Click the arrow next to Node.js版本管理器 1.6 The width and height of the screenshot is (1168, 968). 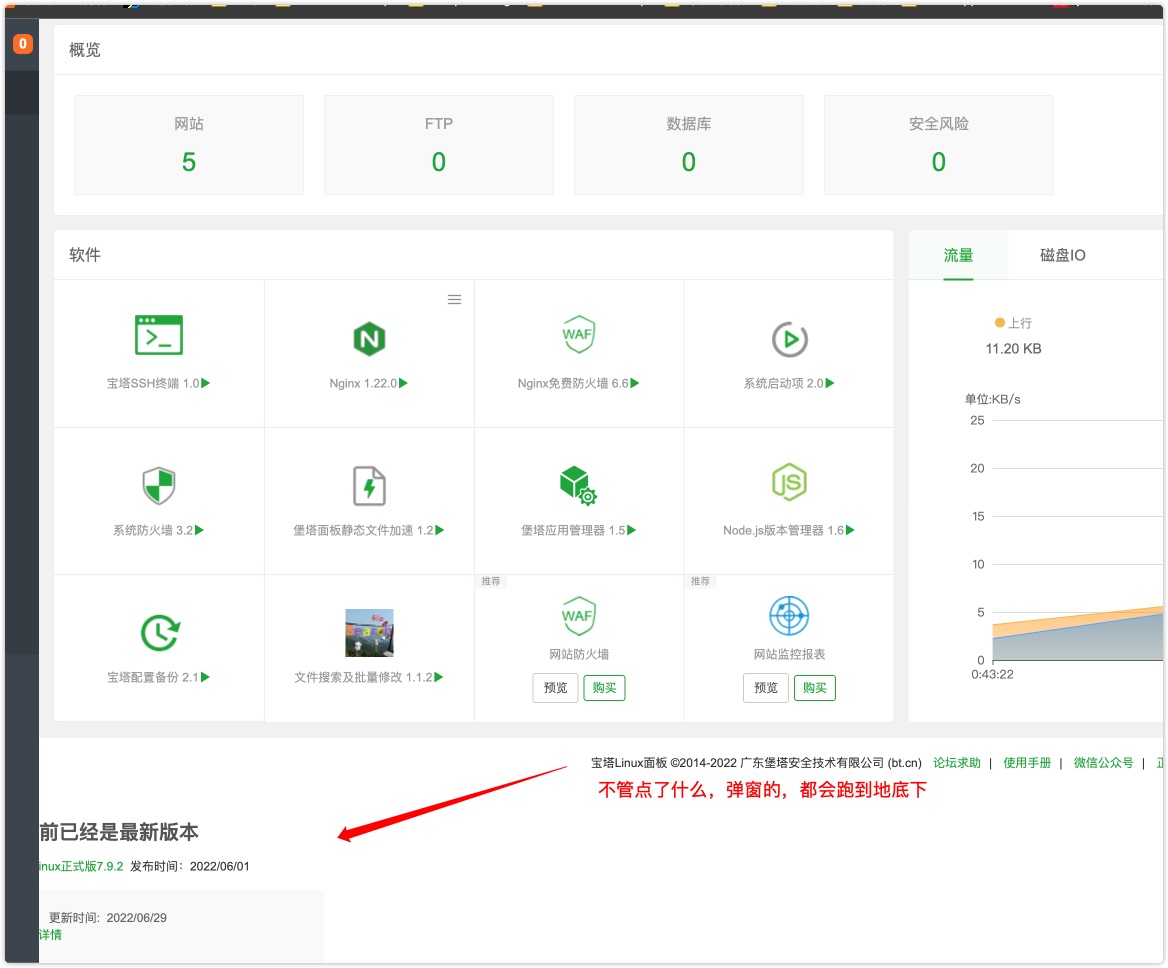point(850,530)
